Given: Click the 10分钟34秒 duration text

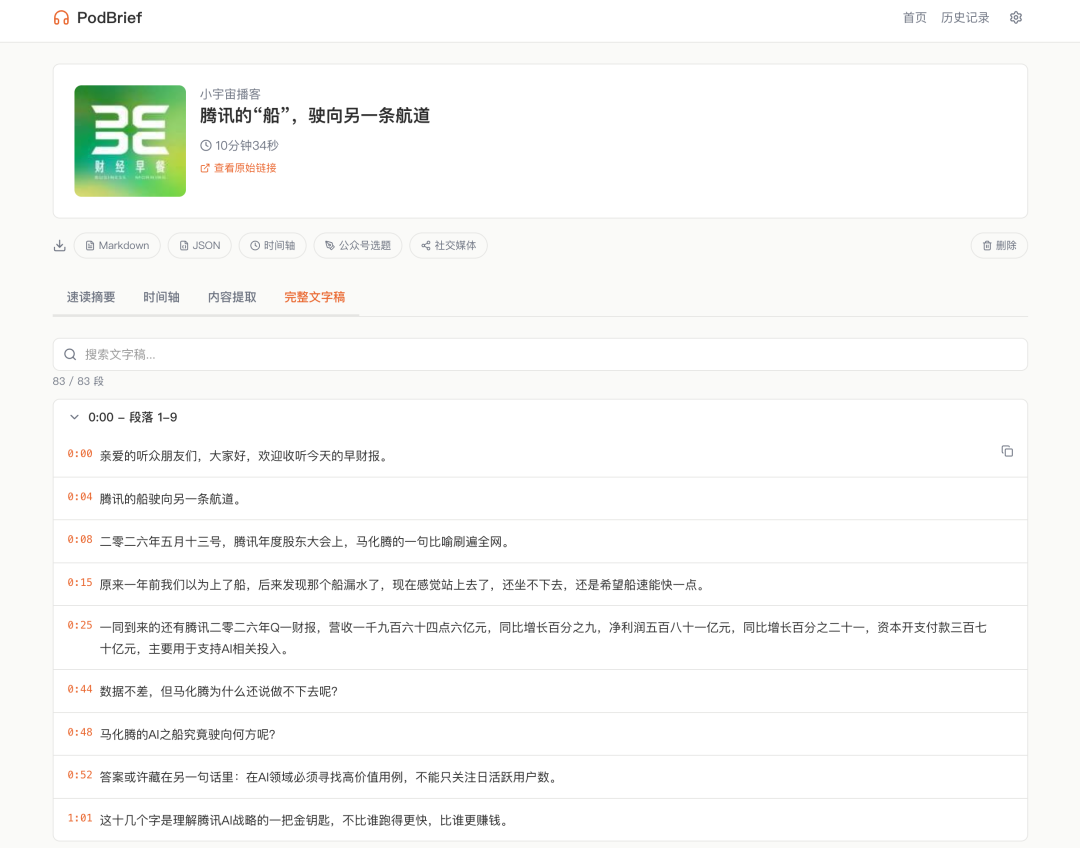Looking at the screenshot, I should coord(247,145).
